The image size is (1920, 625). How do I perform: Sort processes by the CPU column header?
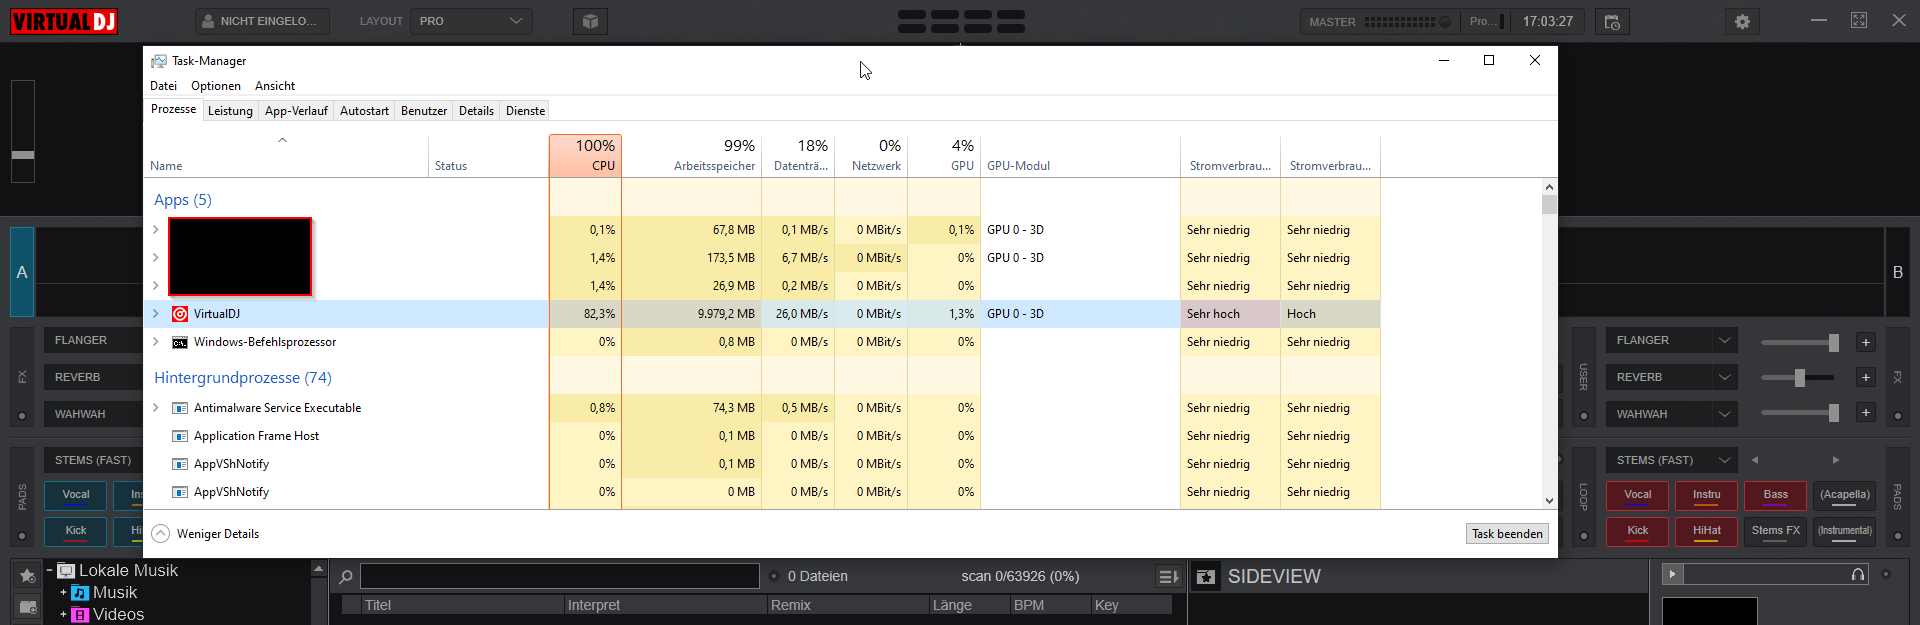[585, 156]
